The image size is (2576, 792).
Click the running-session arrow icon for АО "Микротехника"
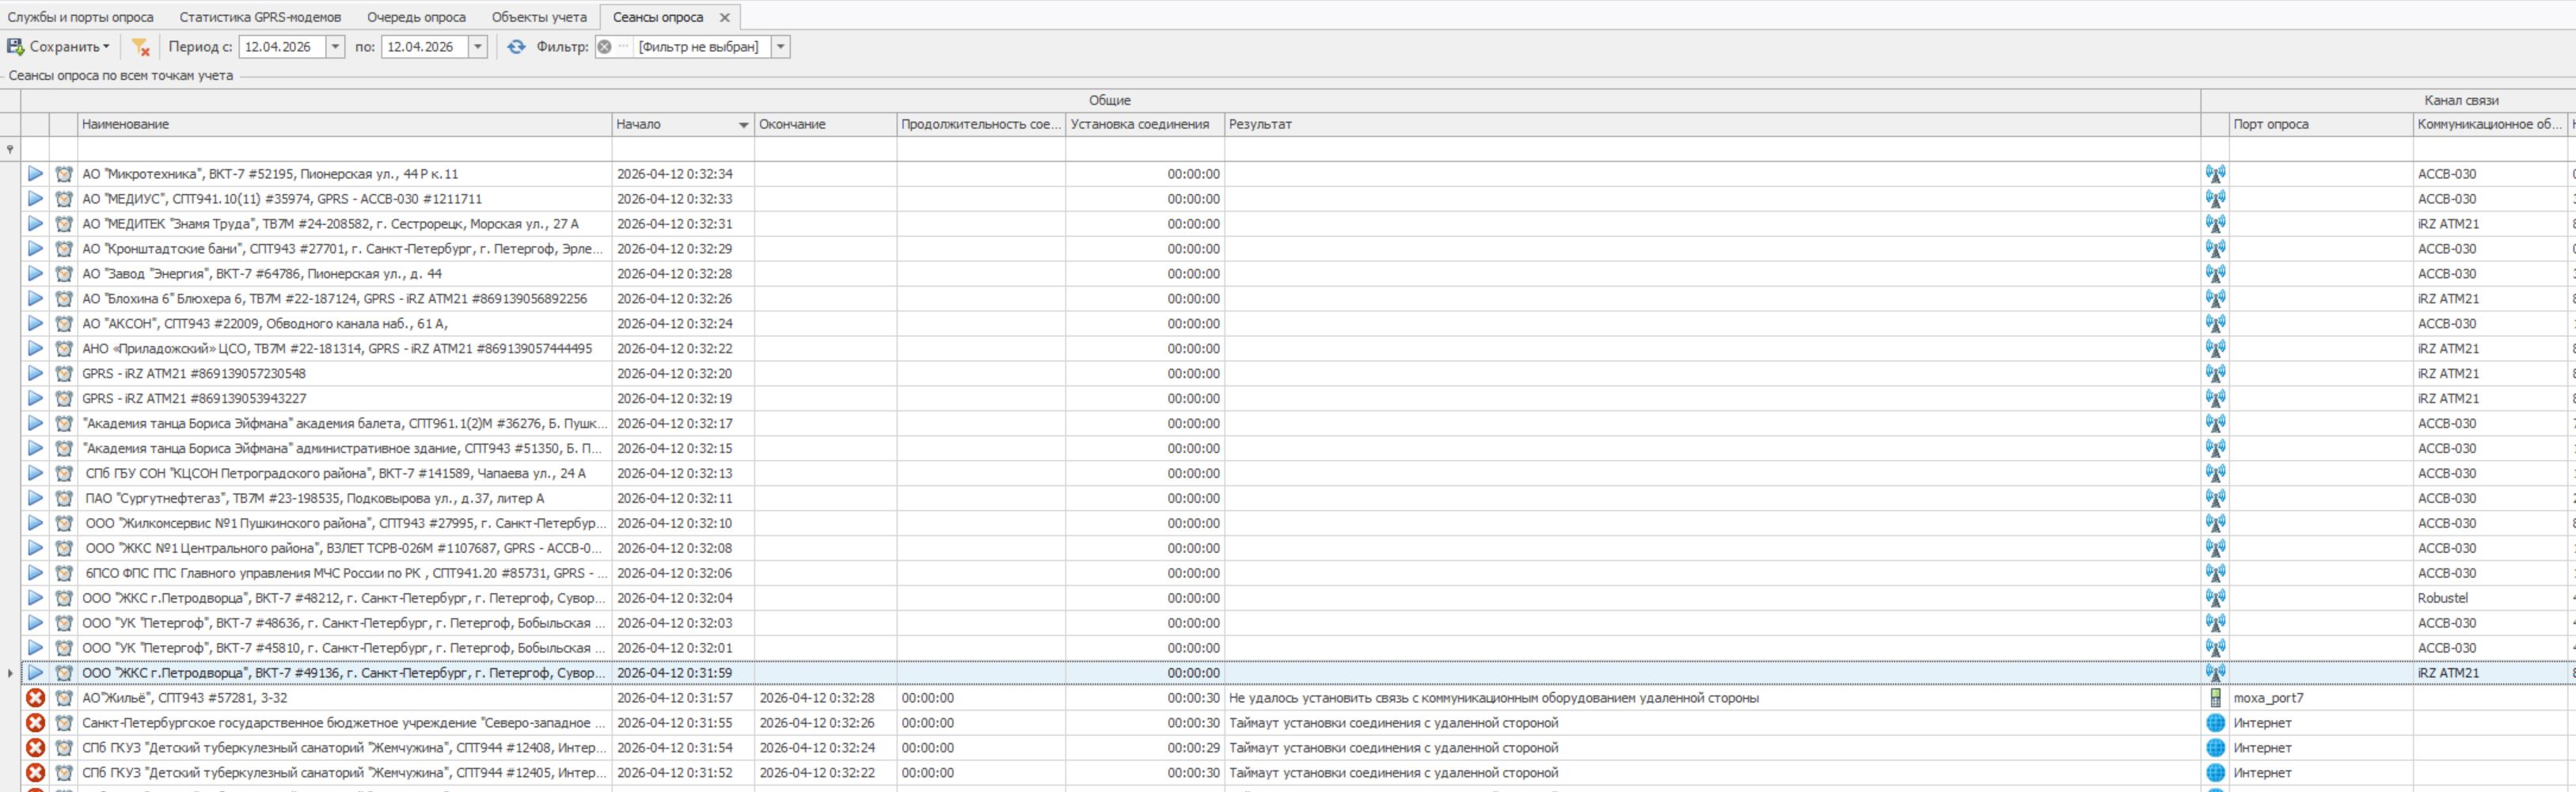pyautogui.click(x=35, y=174)
